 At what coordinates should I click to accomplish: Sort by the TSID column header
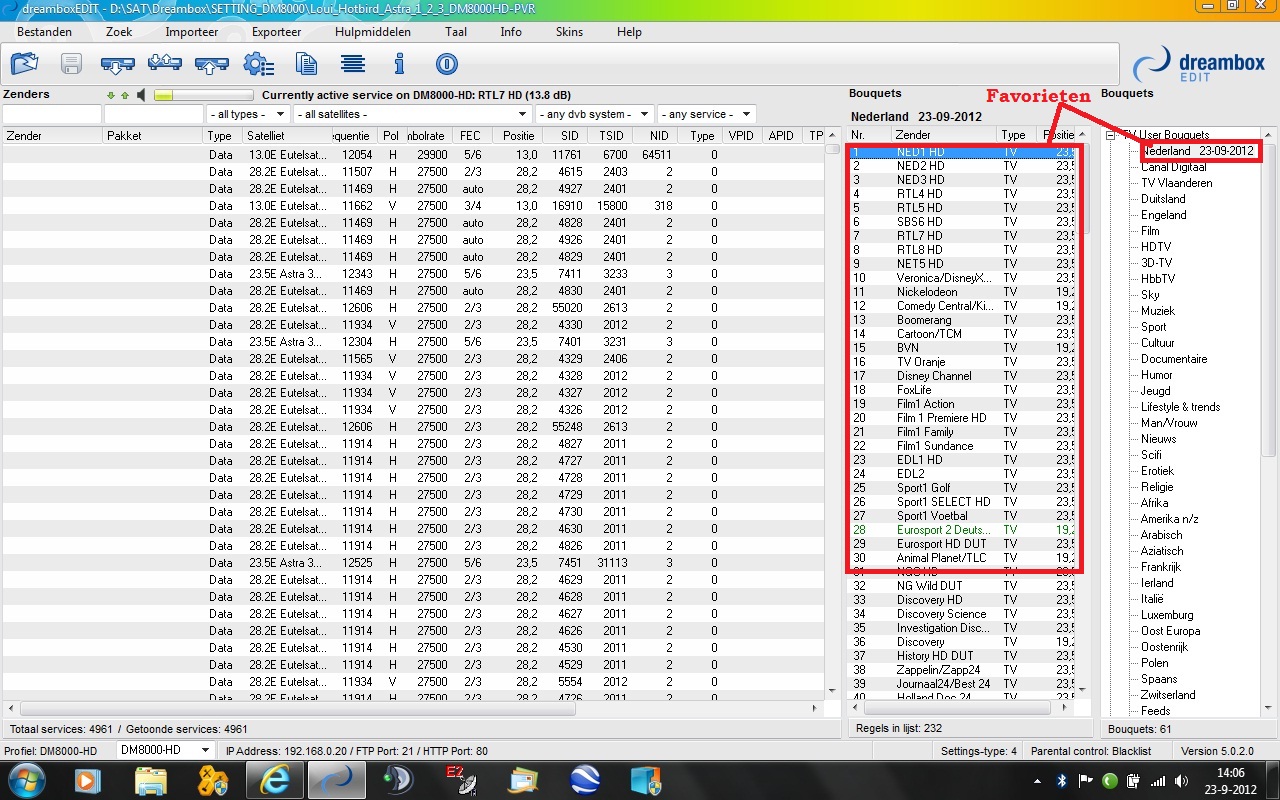tap(610, 136)
